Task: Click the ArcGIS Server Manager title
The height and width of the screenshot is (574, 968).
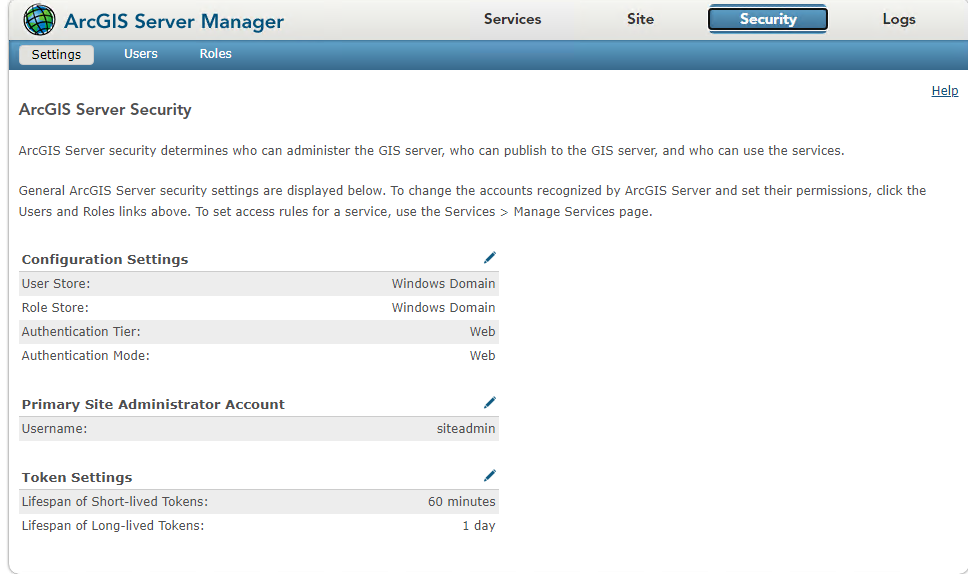Action: 174,21
